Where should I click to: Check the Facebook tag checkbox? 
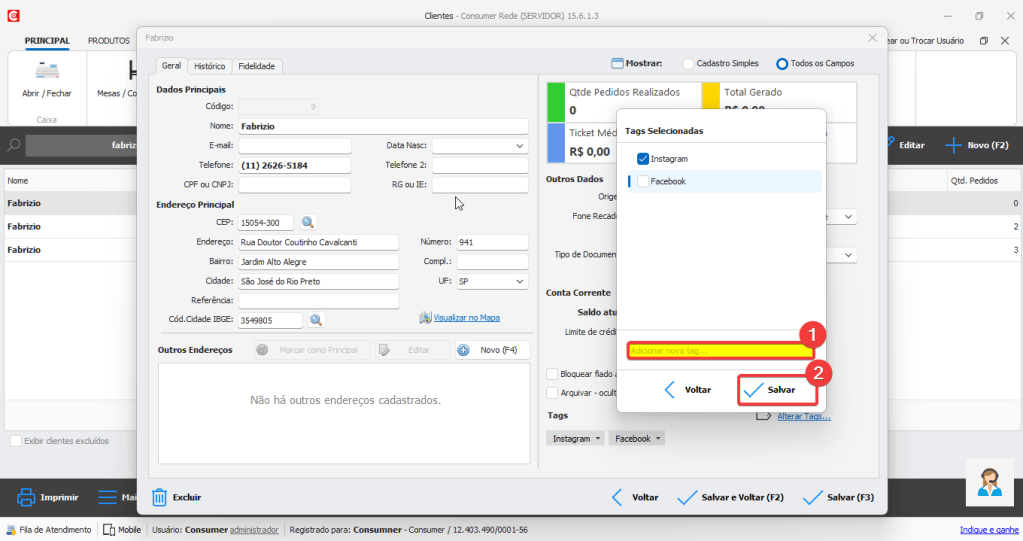tap(643, 181)
